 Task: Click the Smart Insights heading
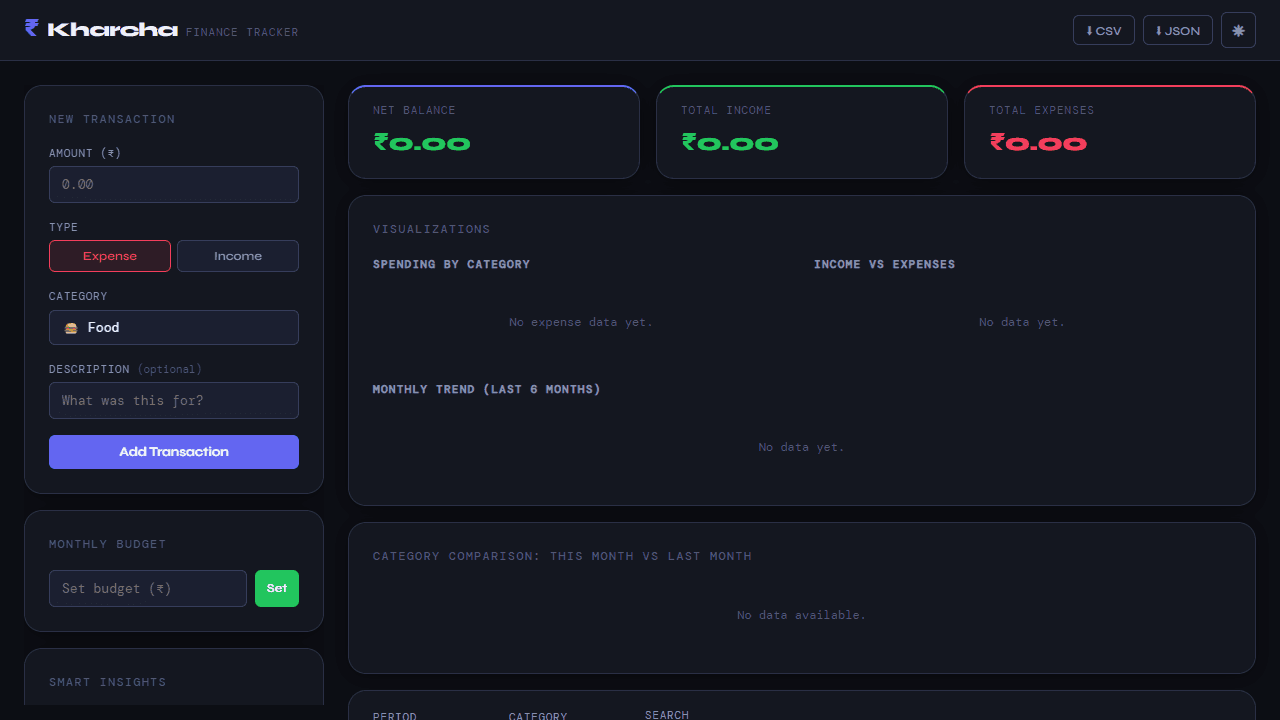(x=108, y=682)
